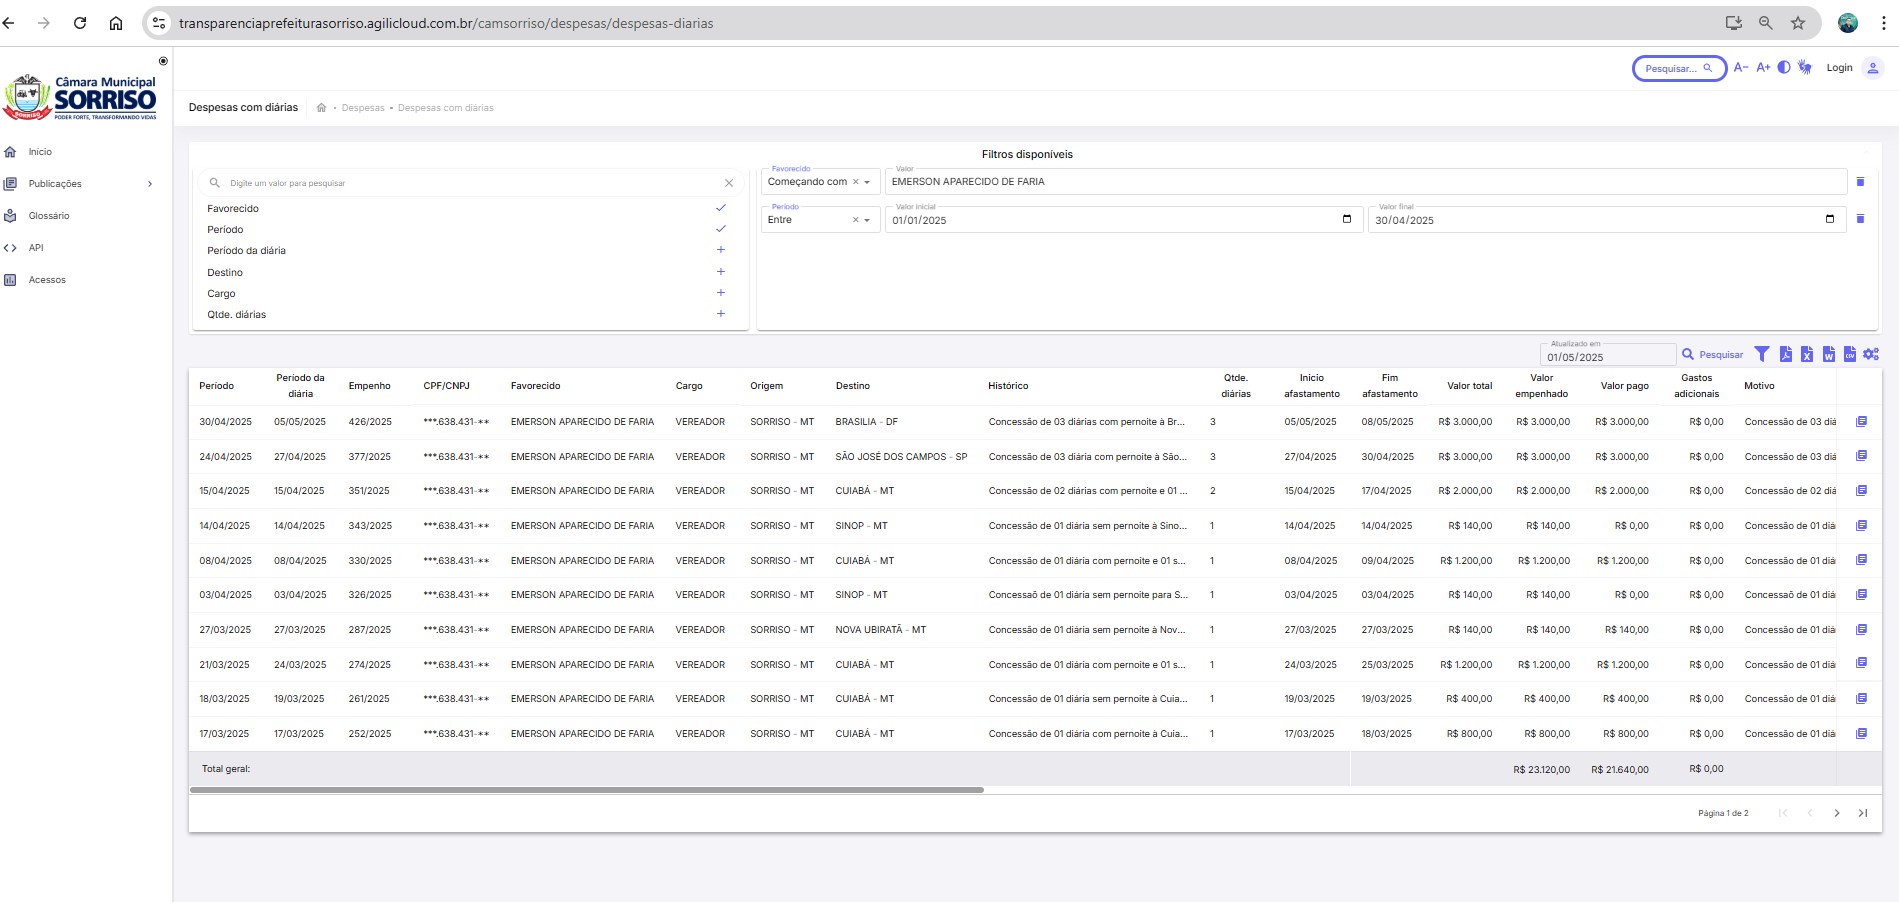Open table settings gears icon
Image resolution: width=1899 pixels, height=902 pixels.
click(x=1871, y=354)
